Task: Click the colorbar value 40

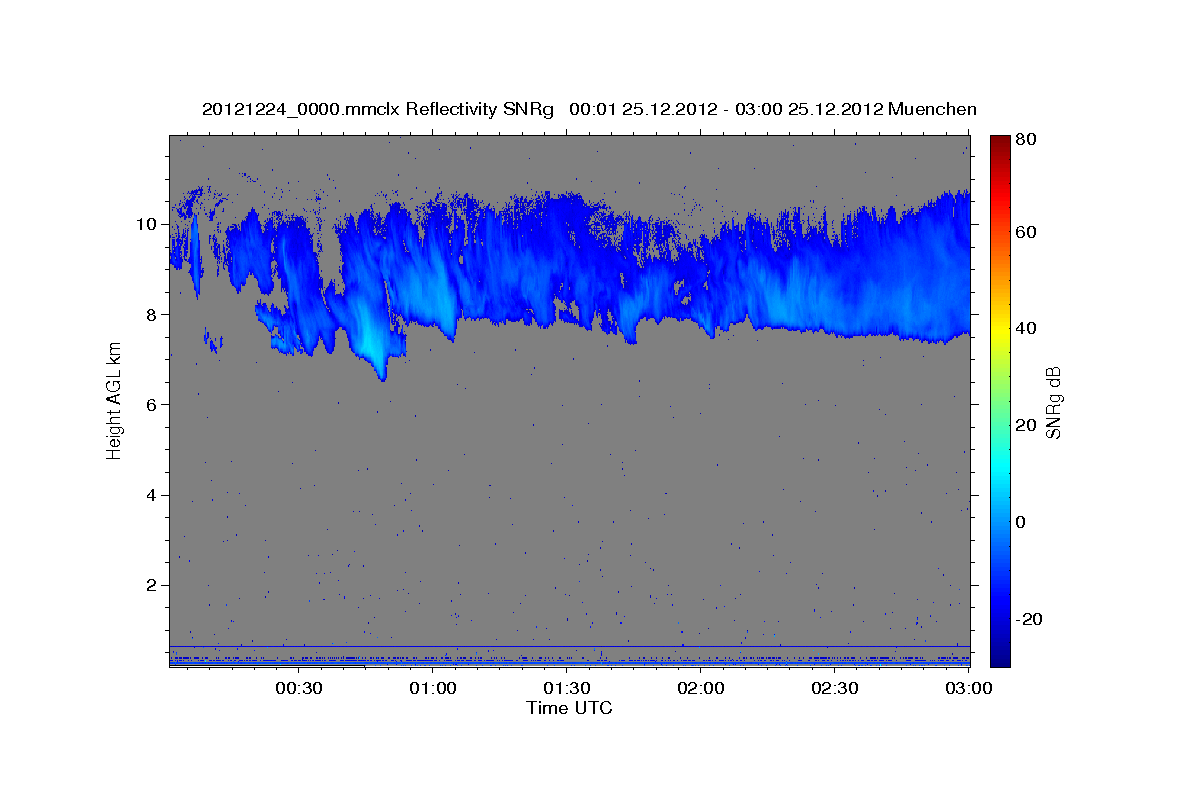Action: [x=1027, y=328]
